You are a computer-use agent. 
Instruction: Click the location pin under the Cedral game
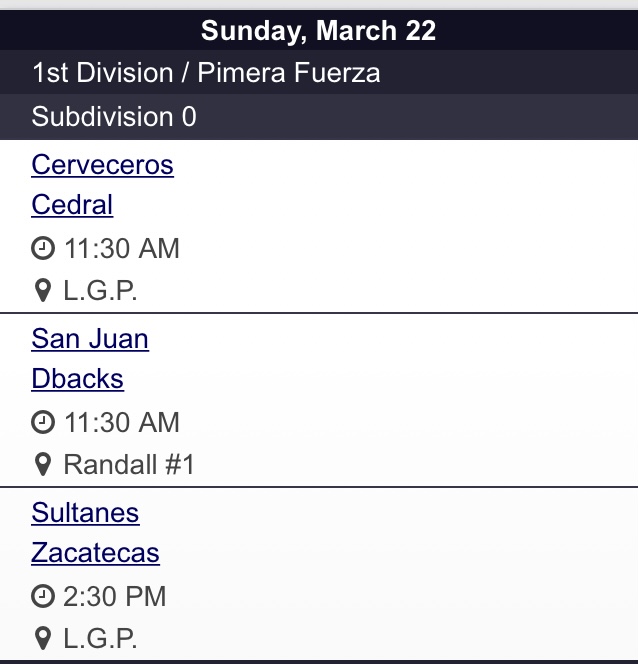click(x=43, y=291)
